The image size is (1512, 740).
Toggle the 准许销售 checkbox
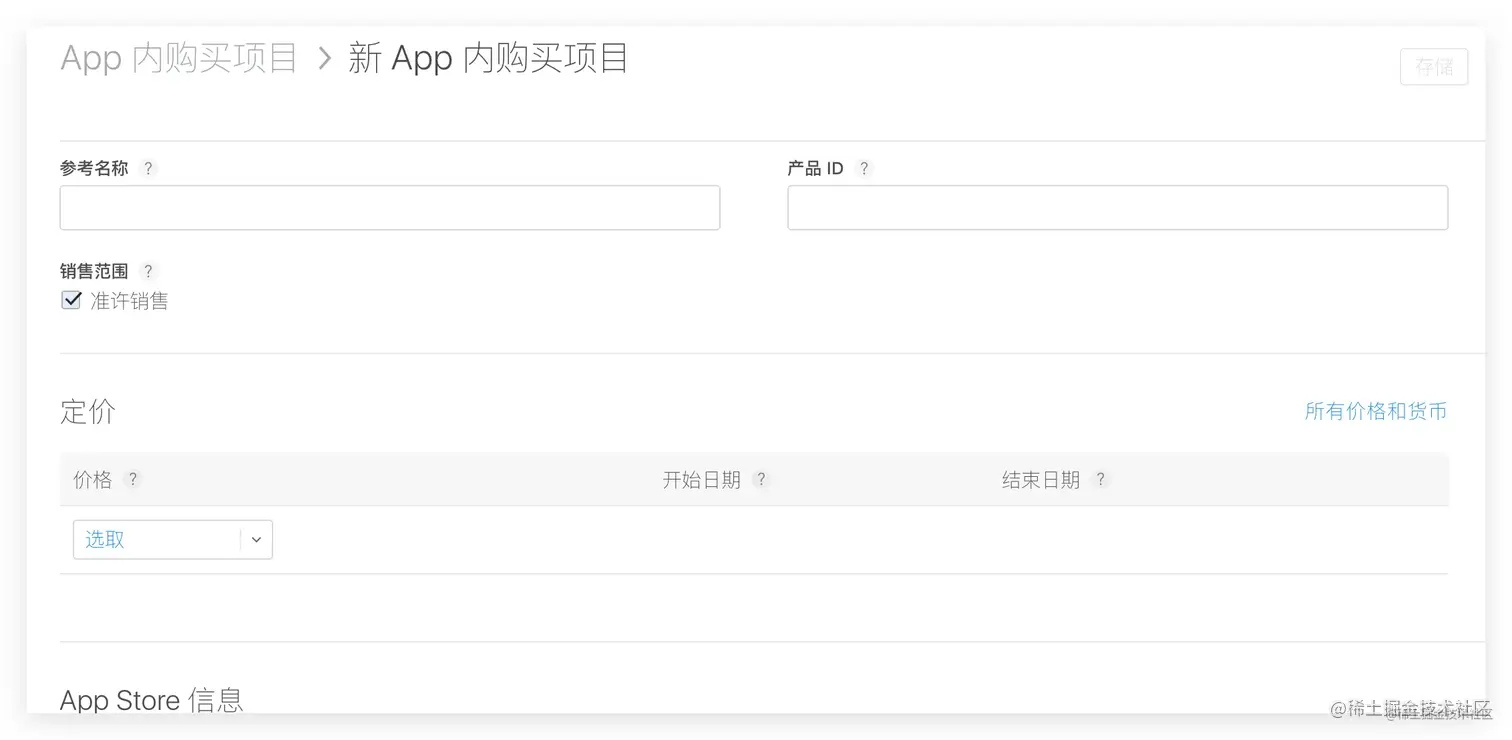[x=71, y=300]
